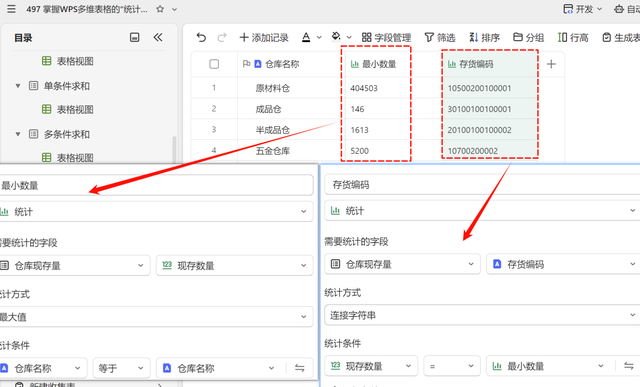The height and width of the screenshot is (387, 640).
Task: Collapse the 单条件求和 tree node
Action: (18, 86)
